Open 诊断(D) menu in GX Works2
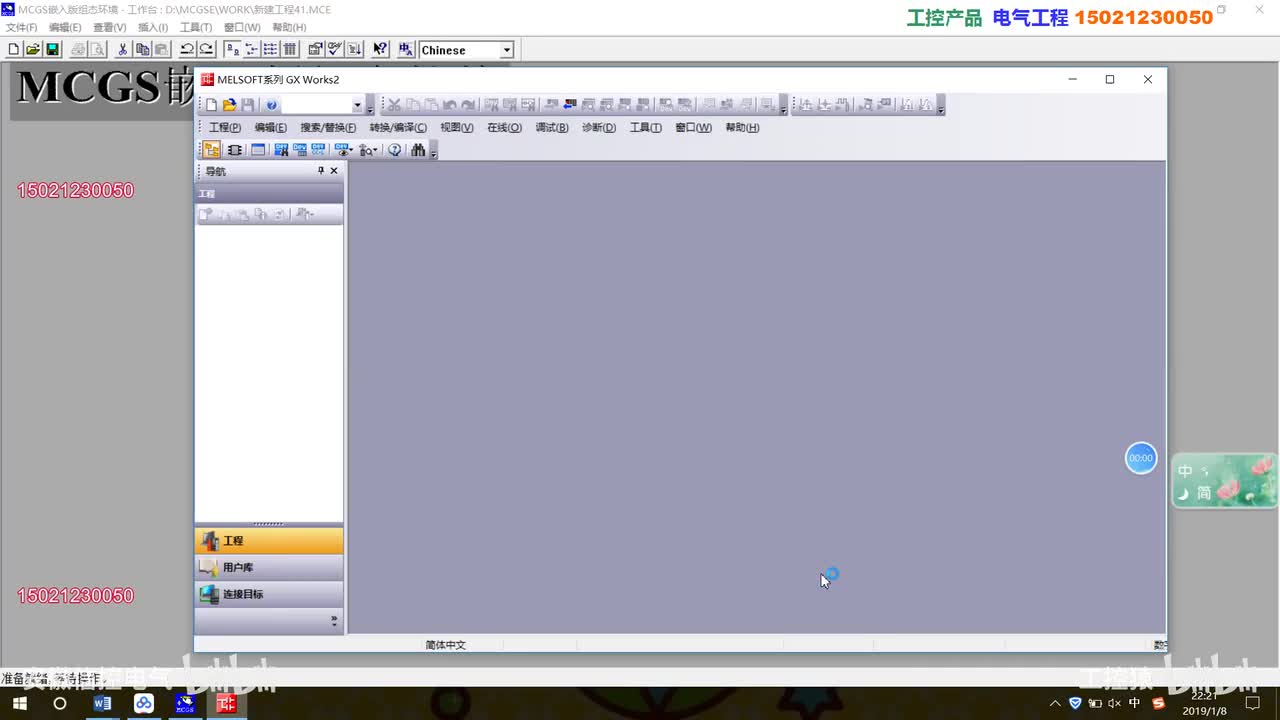Image resolution: width=1280 pixels, height=720 pixels. (599, 128)
